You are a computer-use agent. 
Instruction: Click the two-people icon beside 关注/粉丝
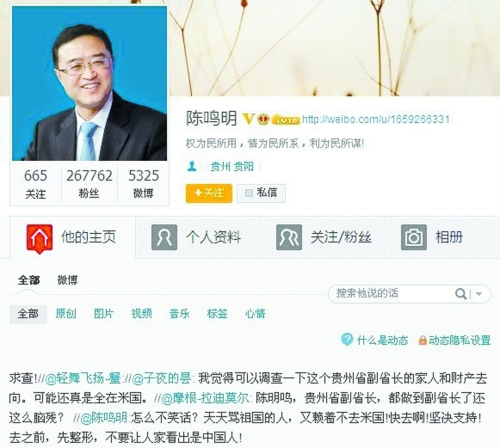289,237
